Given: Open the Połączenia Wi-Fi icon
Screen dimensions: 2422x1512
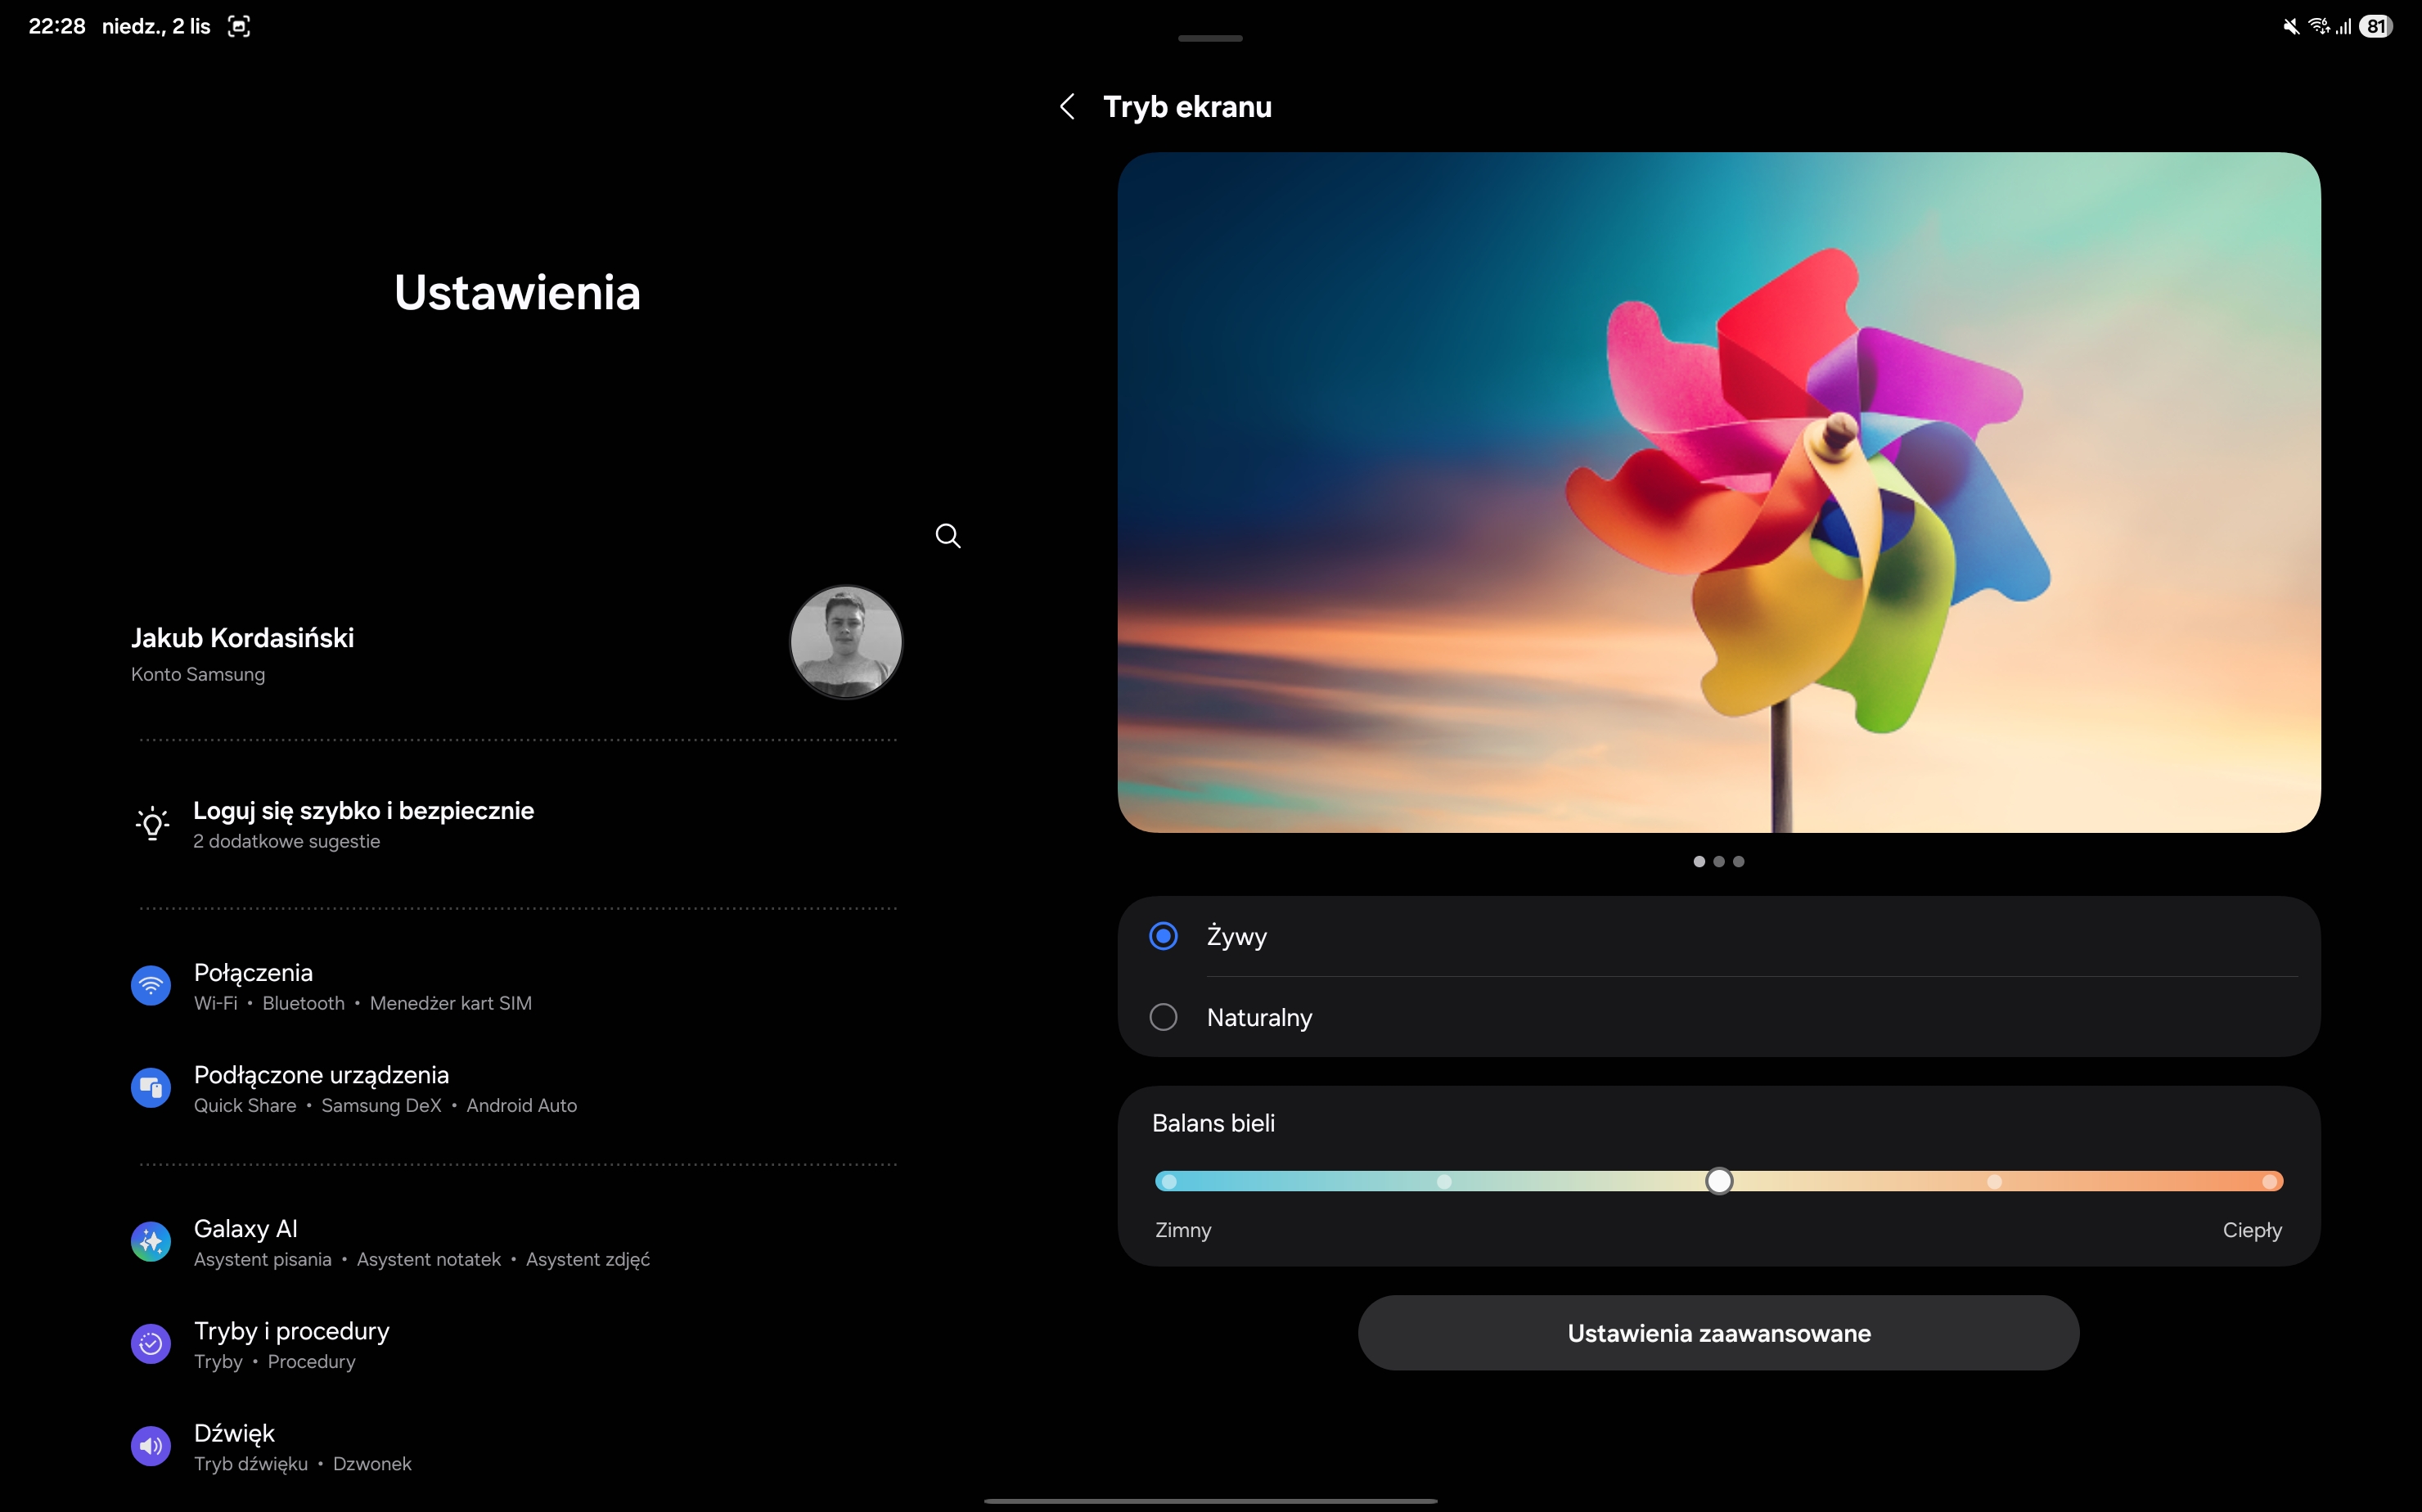Looking at the screenshot, I should [x=151, y=986].
